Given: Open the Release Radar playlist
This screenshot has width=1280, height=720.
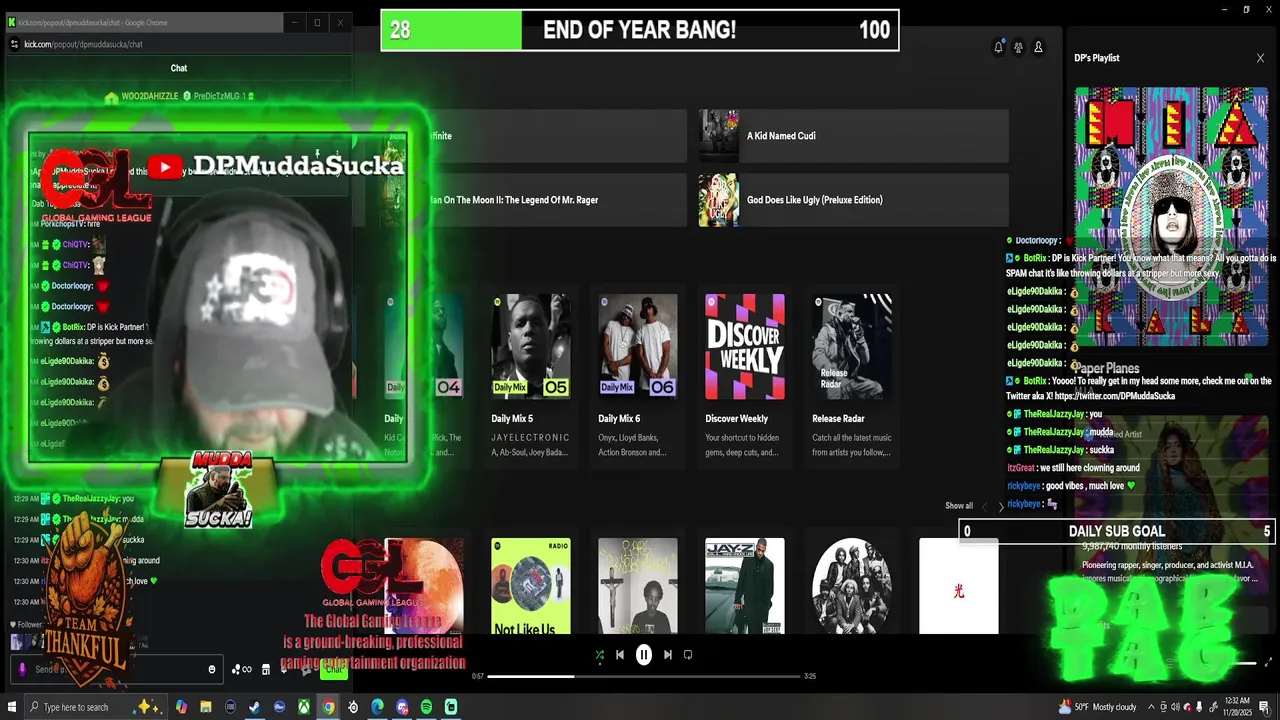Looking at the screenshot, I should click(x=852, y=375).
